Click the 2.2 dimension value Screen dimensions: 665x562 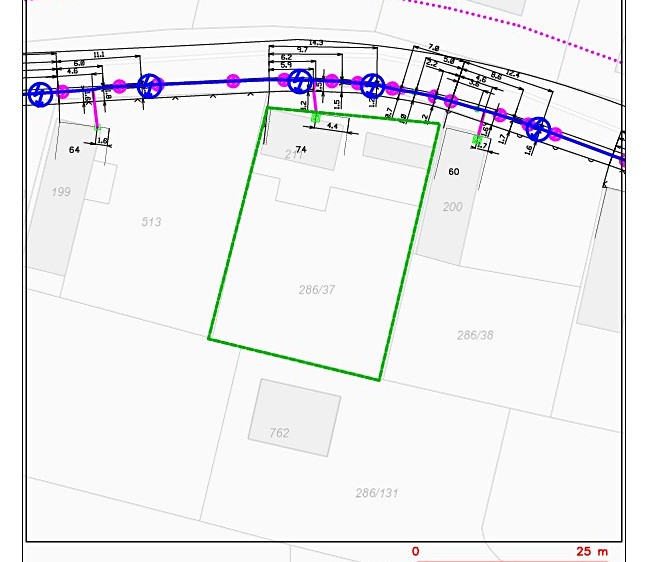click(x=432, y=64)
